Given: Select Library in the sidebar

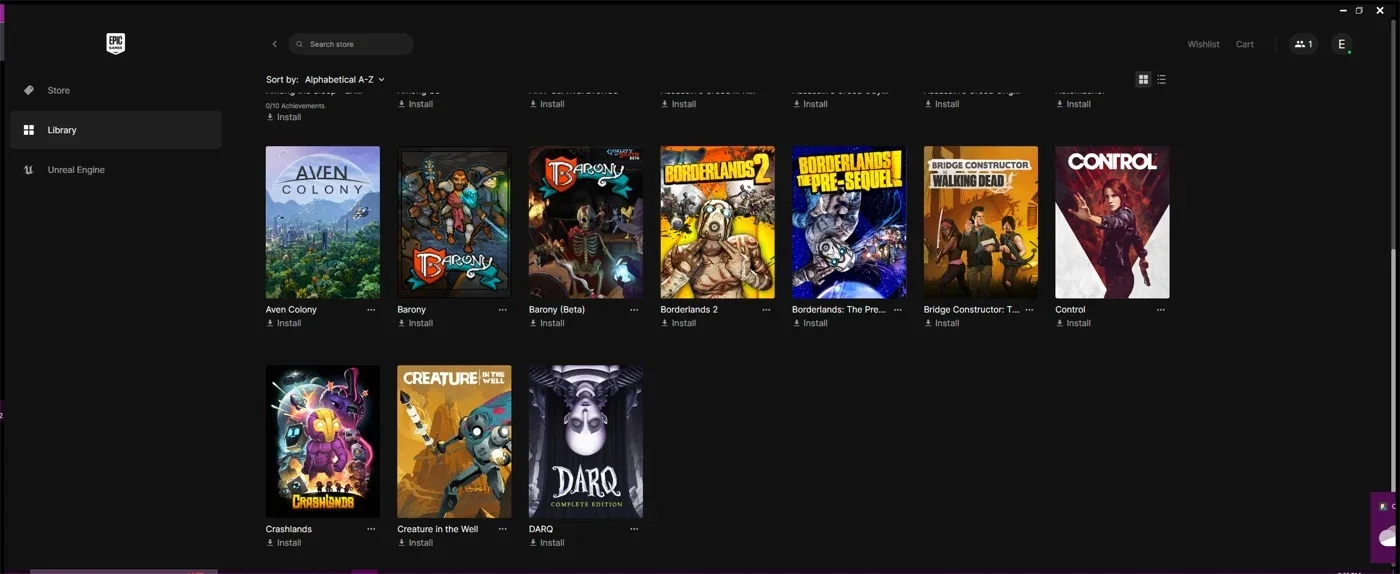Looking at the screenshot, I should tap(116, 130).
